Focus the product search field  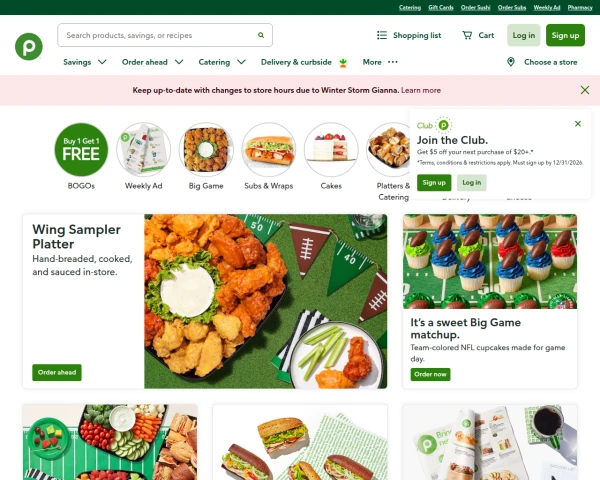pos(165,35)
